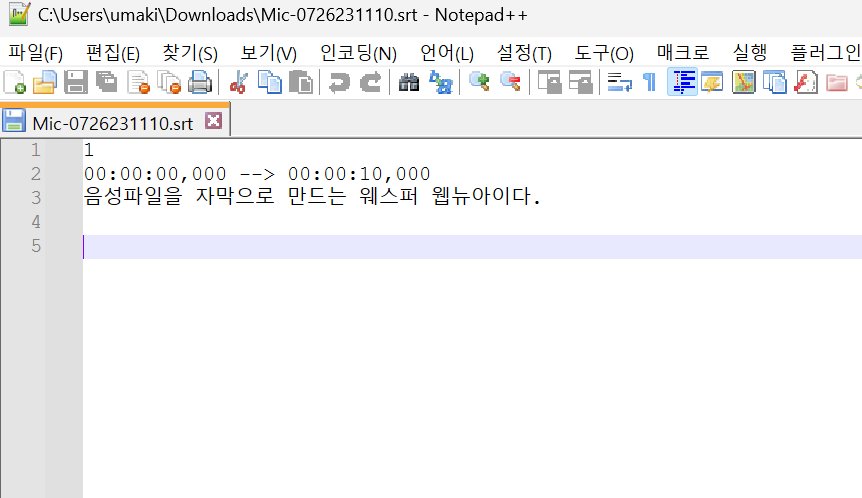
Task: Click the subtitle index 1 on line 1
Action: point(89,150)
